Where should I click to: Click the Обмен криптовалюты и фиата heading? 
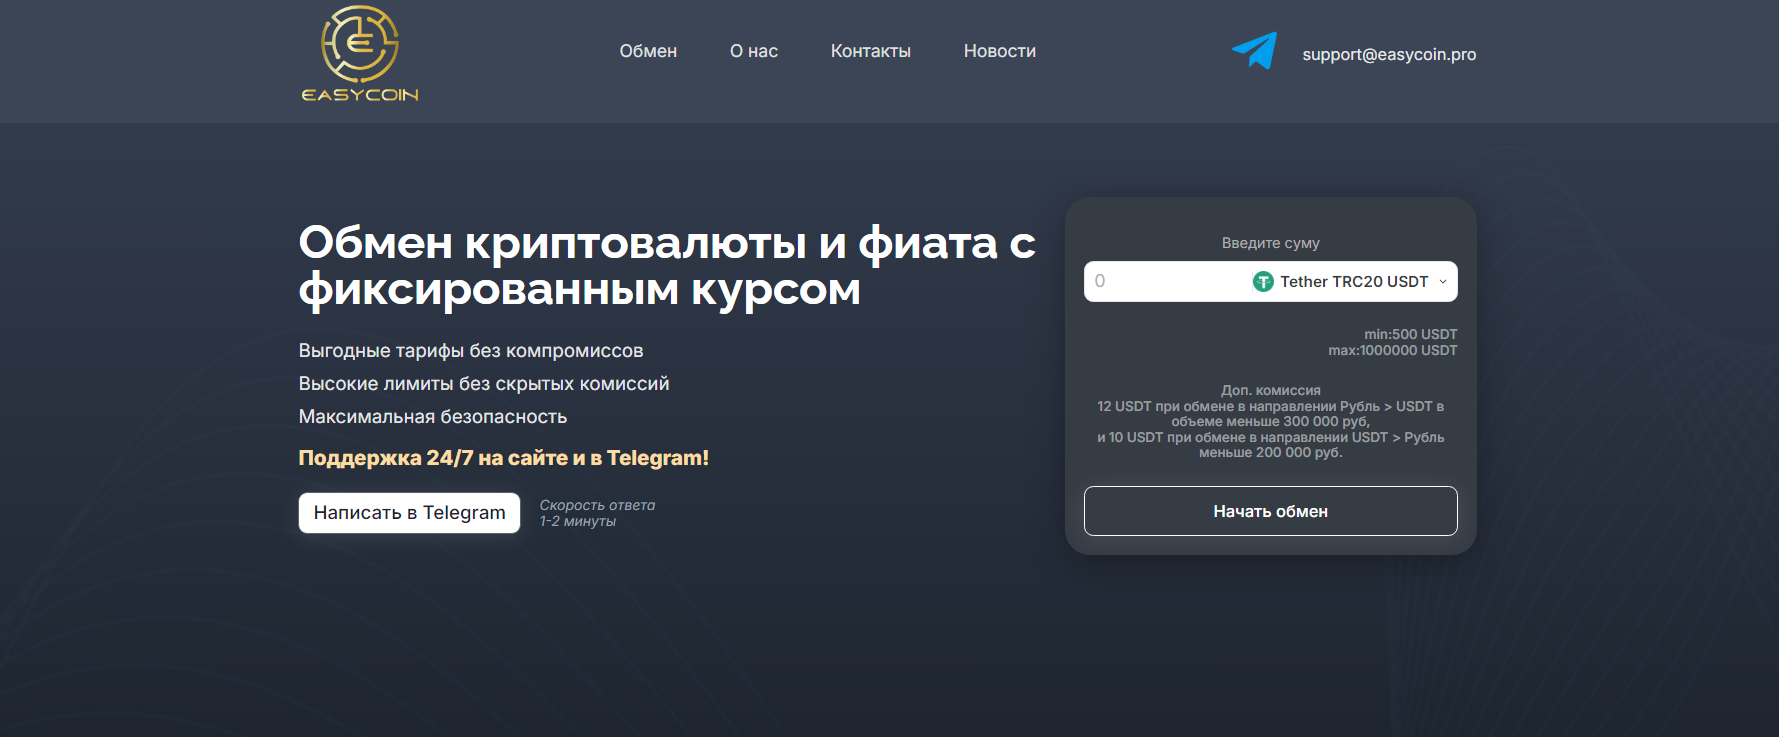click(x=667, y=266)
